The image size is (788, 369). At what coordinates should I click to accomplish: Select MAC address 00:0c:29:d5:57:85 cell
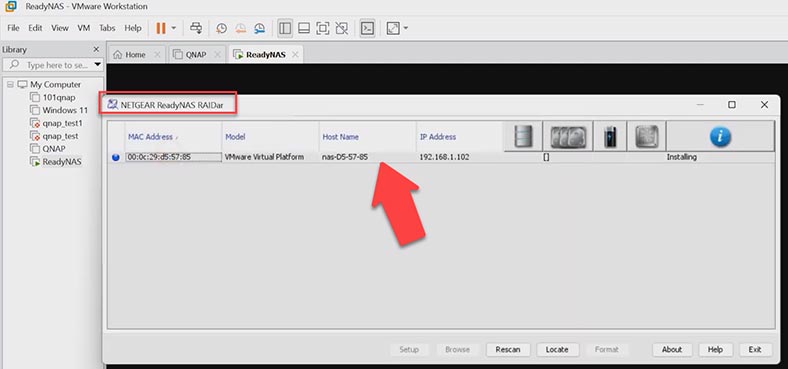tap(173, 157)
